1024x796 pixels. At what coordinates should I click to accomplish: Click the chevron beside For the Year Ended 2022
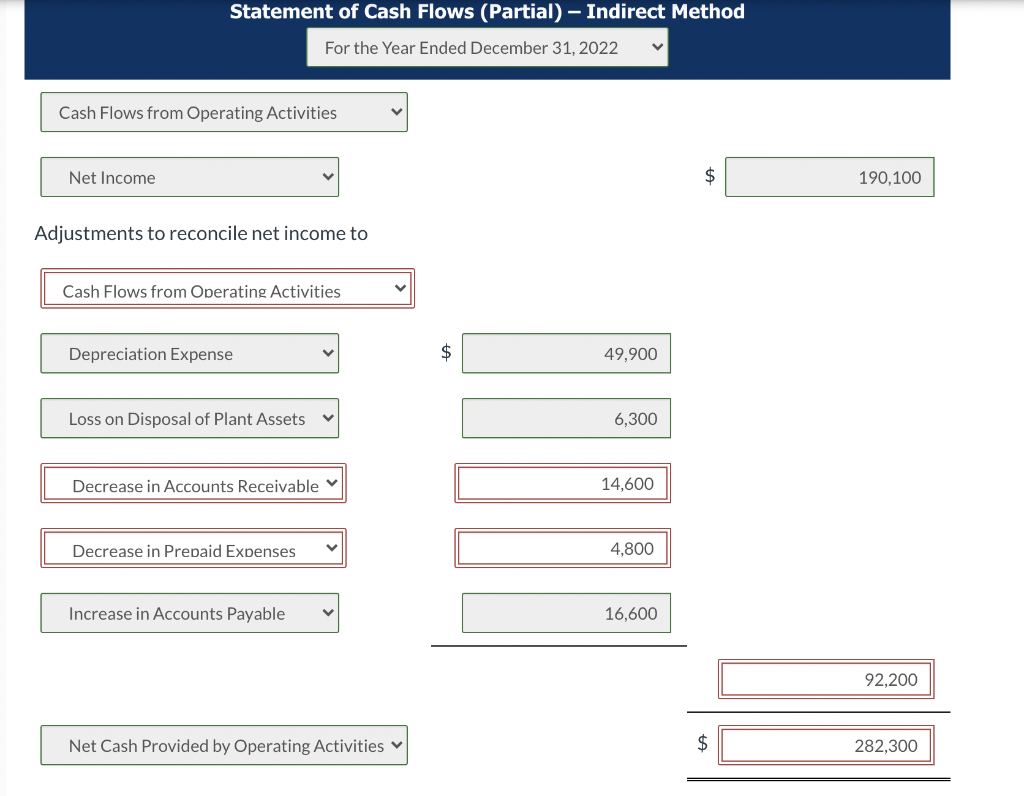[x=655, y=47]
